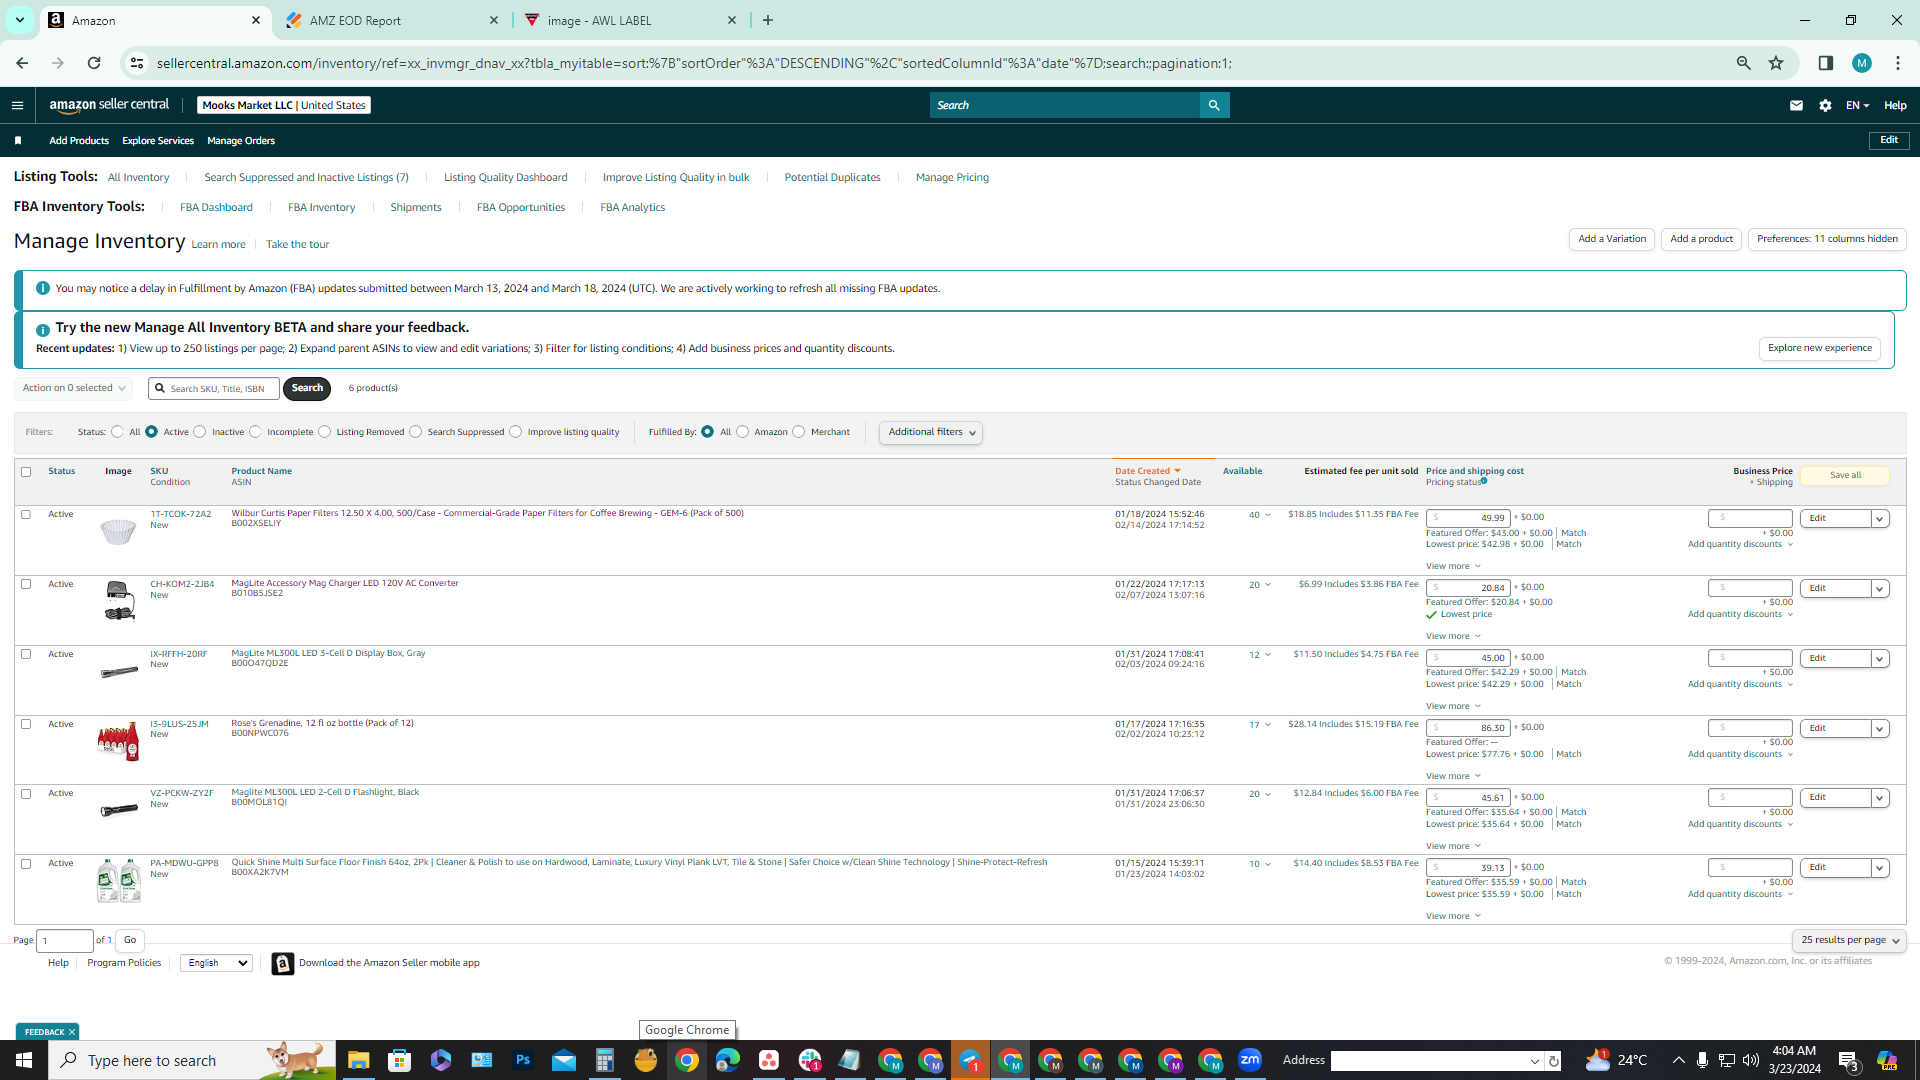Open Chrome's three-dot menu
This screenshot has height=1080, width=1920.
[x=1897, y=63]
